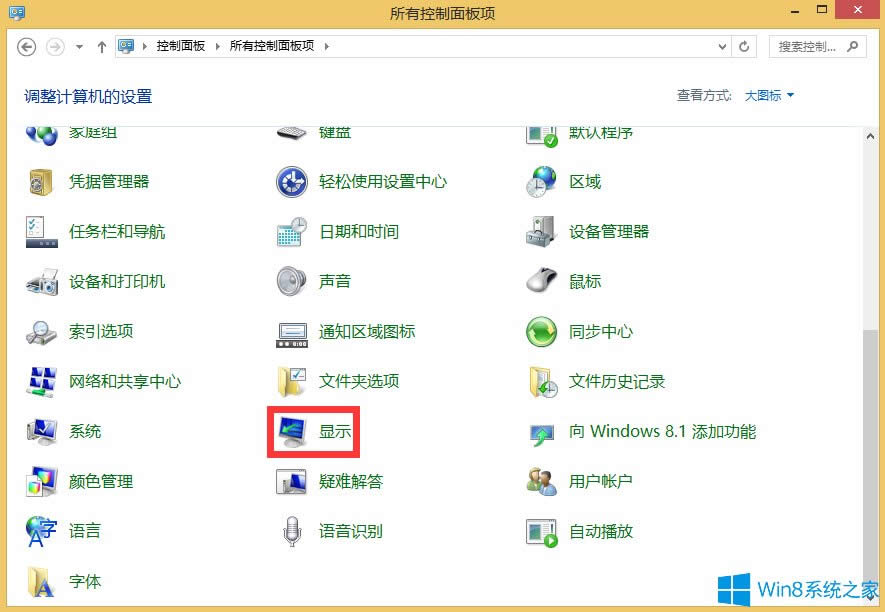Open 鼠标 (Mouse) settings
Screen dimensions: 885x612
click(583, 281)
